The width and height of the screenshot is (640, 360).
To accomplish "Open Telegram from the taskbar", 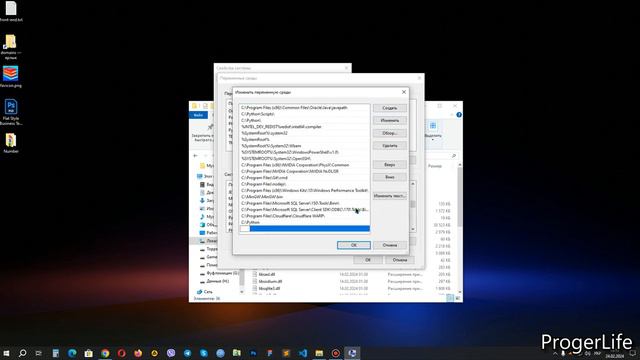I will pyautogui.click(x=187, y=353).
